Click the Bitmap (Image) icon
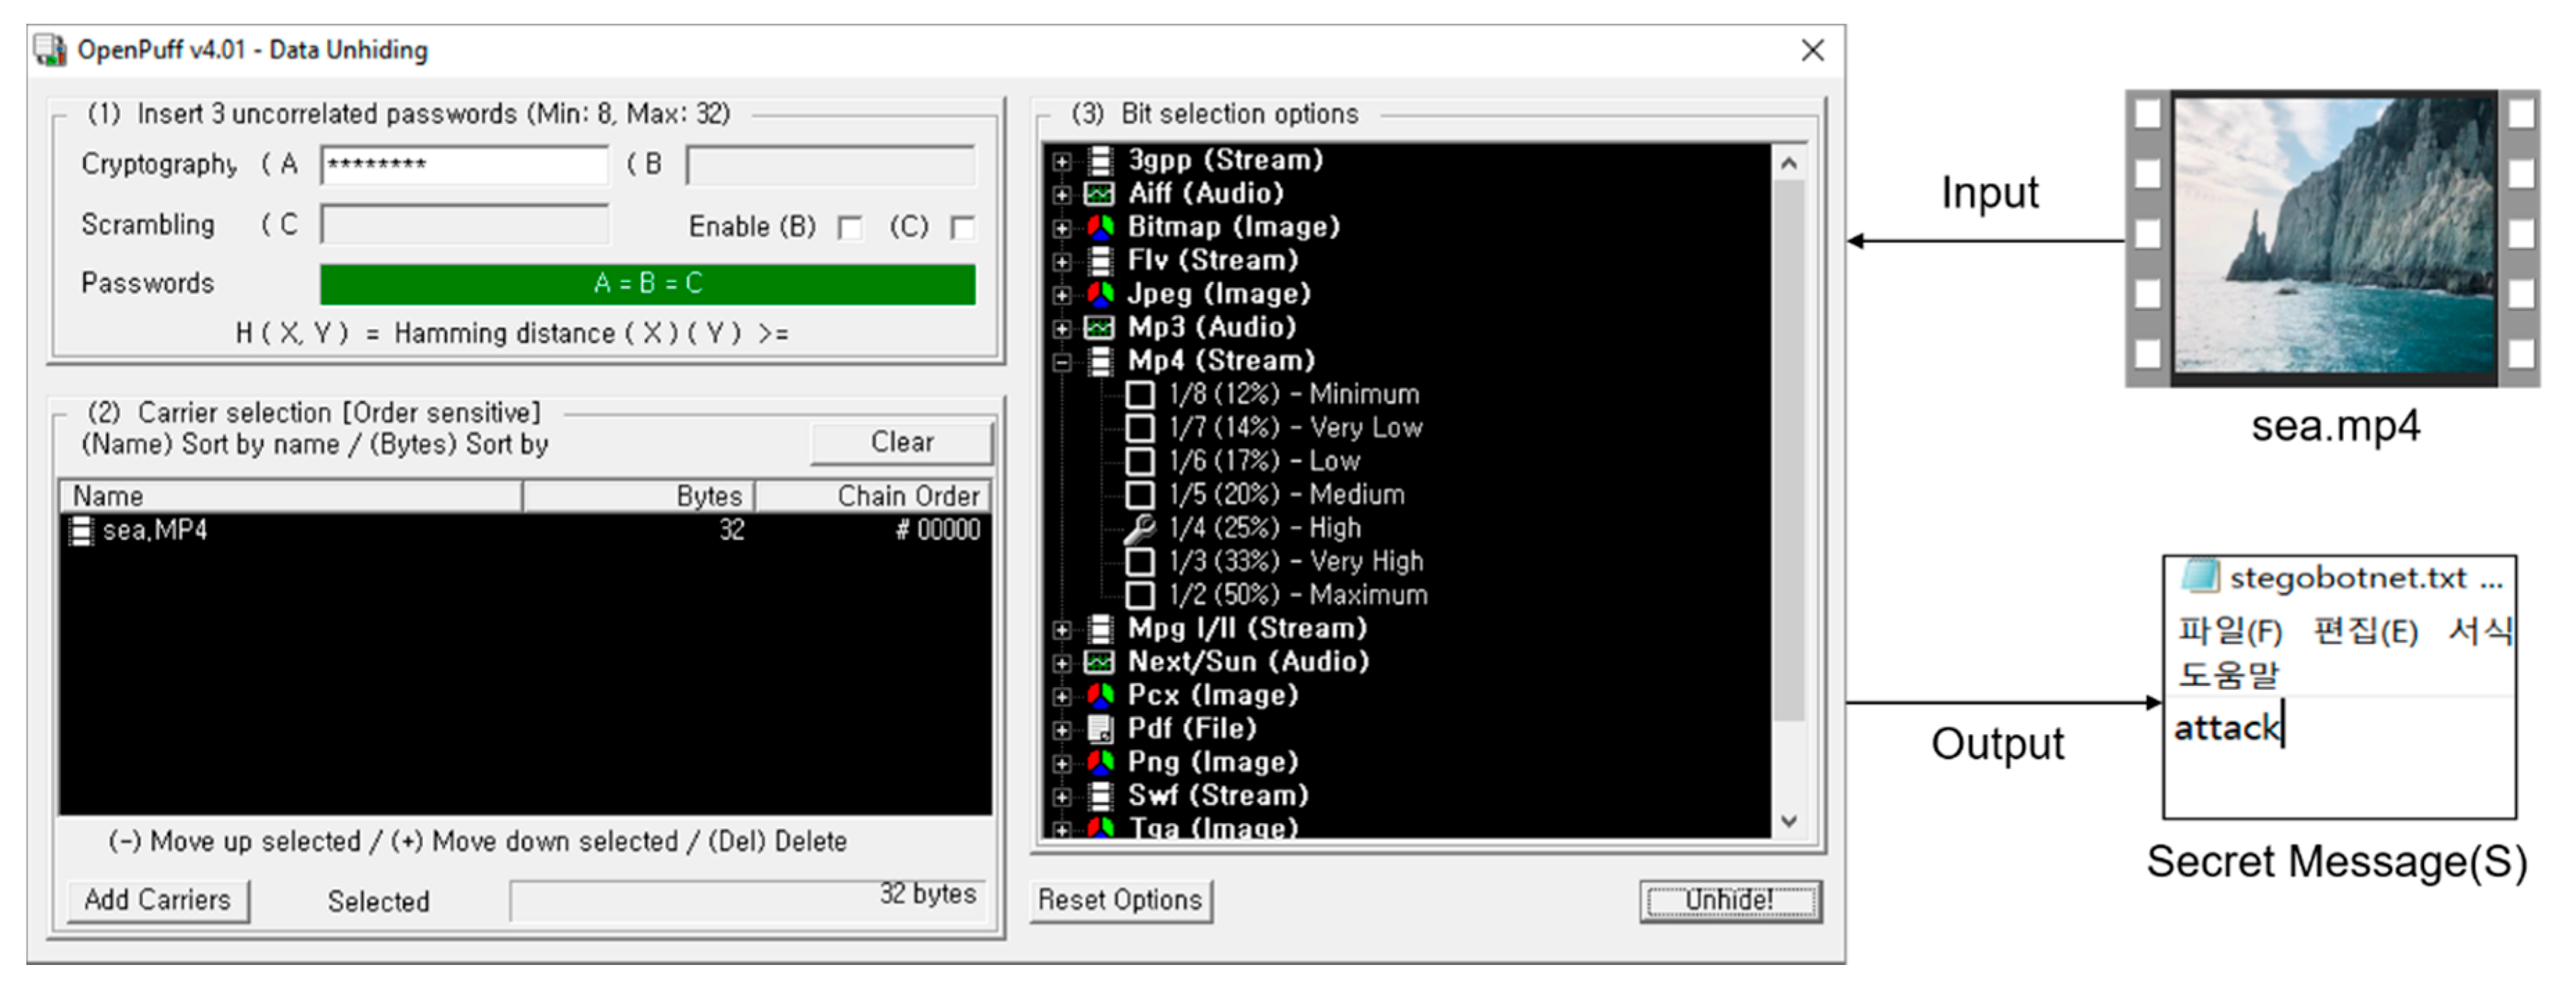This screenshot has width=2576, height=992. pos(1100,227)
